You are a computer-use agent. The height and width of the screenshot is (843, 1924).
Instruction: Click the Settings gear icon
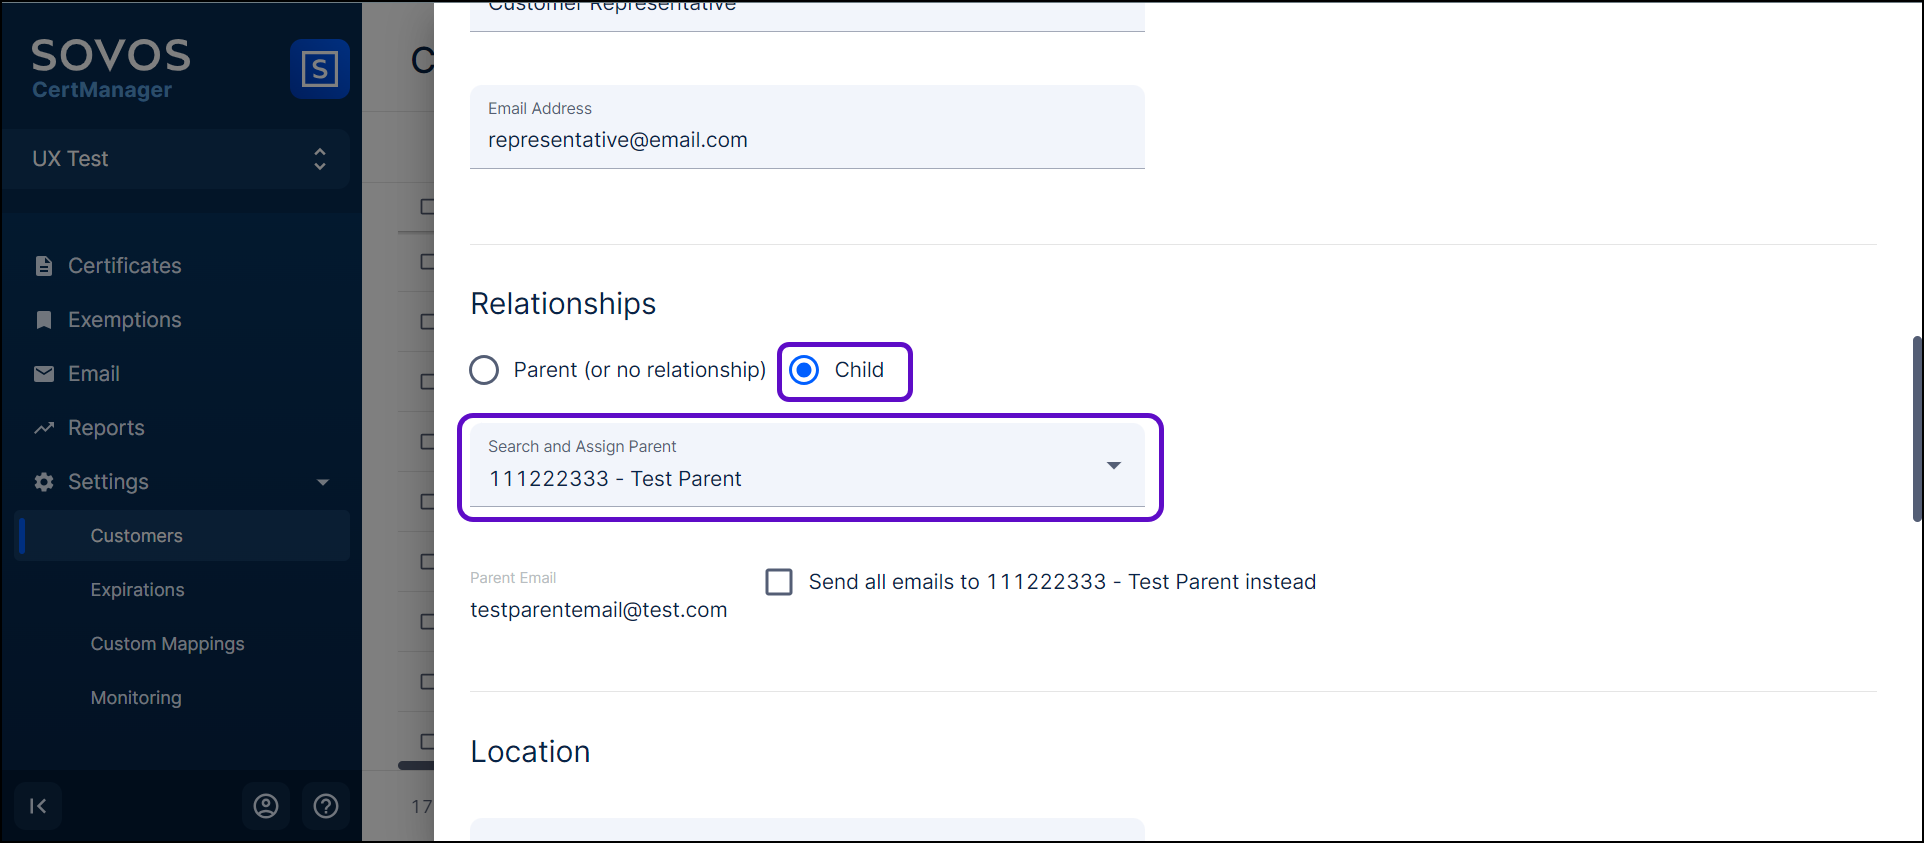[44, 482]
